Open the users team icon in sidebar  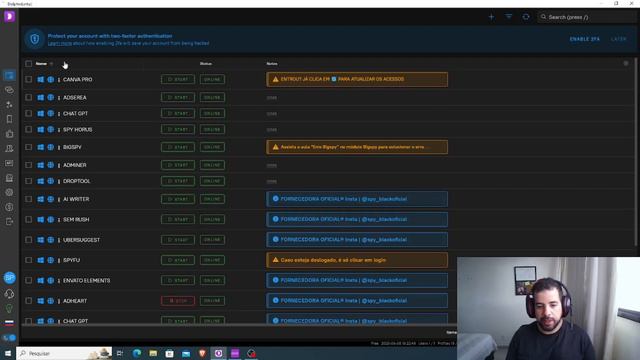click(9, 149)
